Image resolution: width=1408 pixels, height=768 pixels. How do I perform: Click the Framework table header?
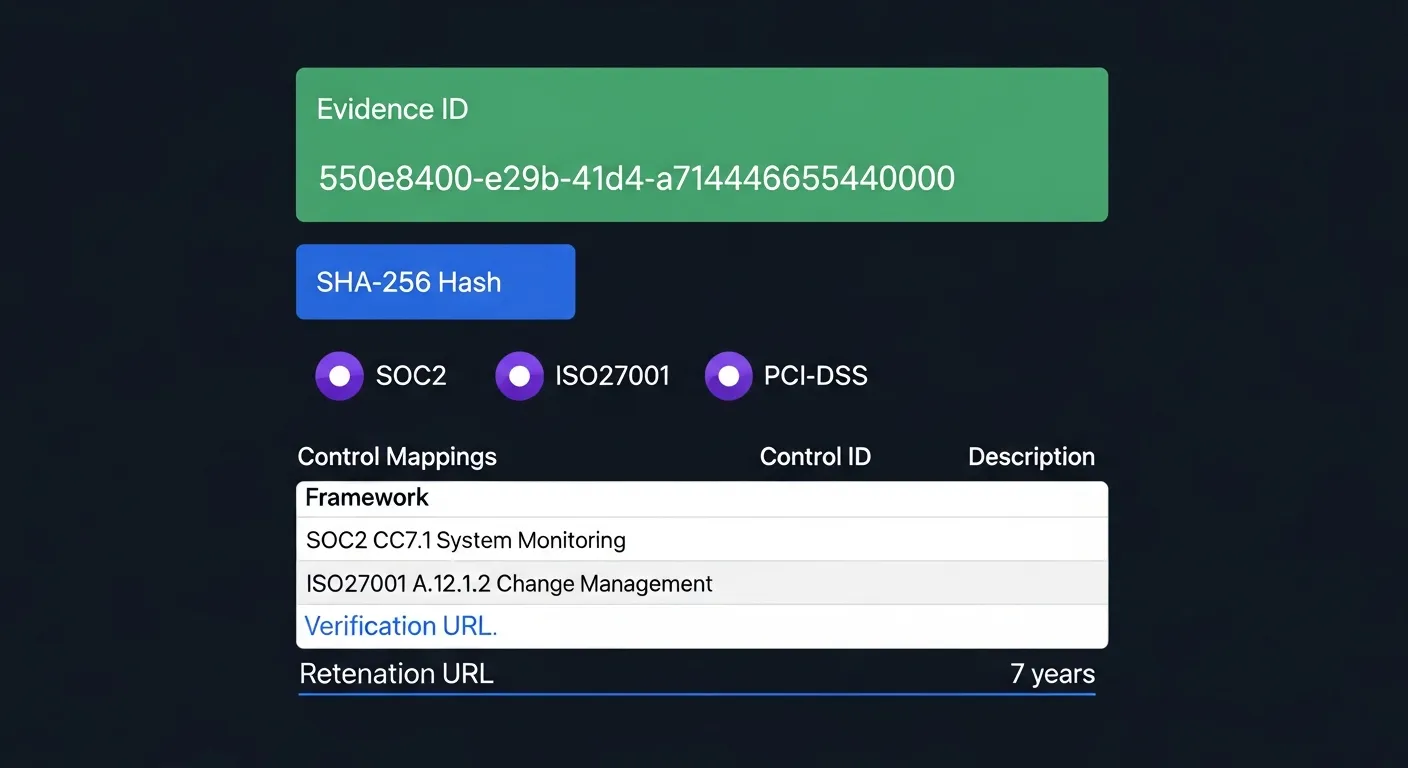[366, 497]
